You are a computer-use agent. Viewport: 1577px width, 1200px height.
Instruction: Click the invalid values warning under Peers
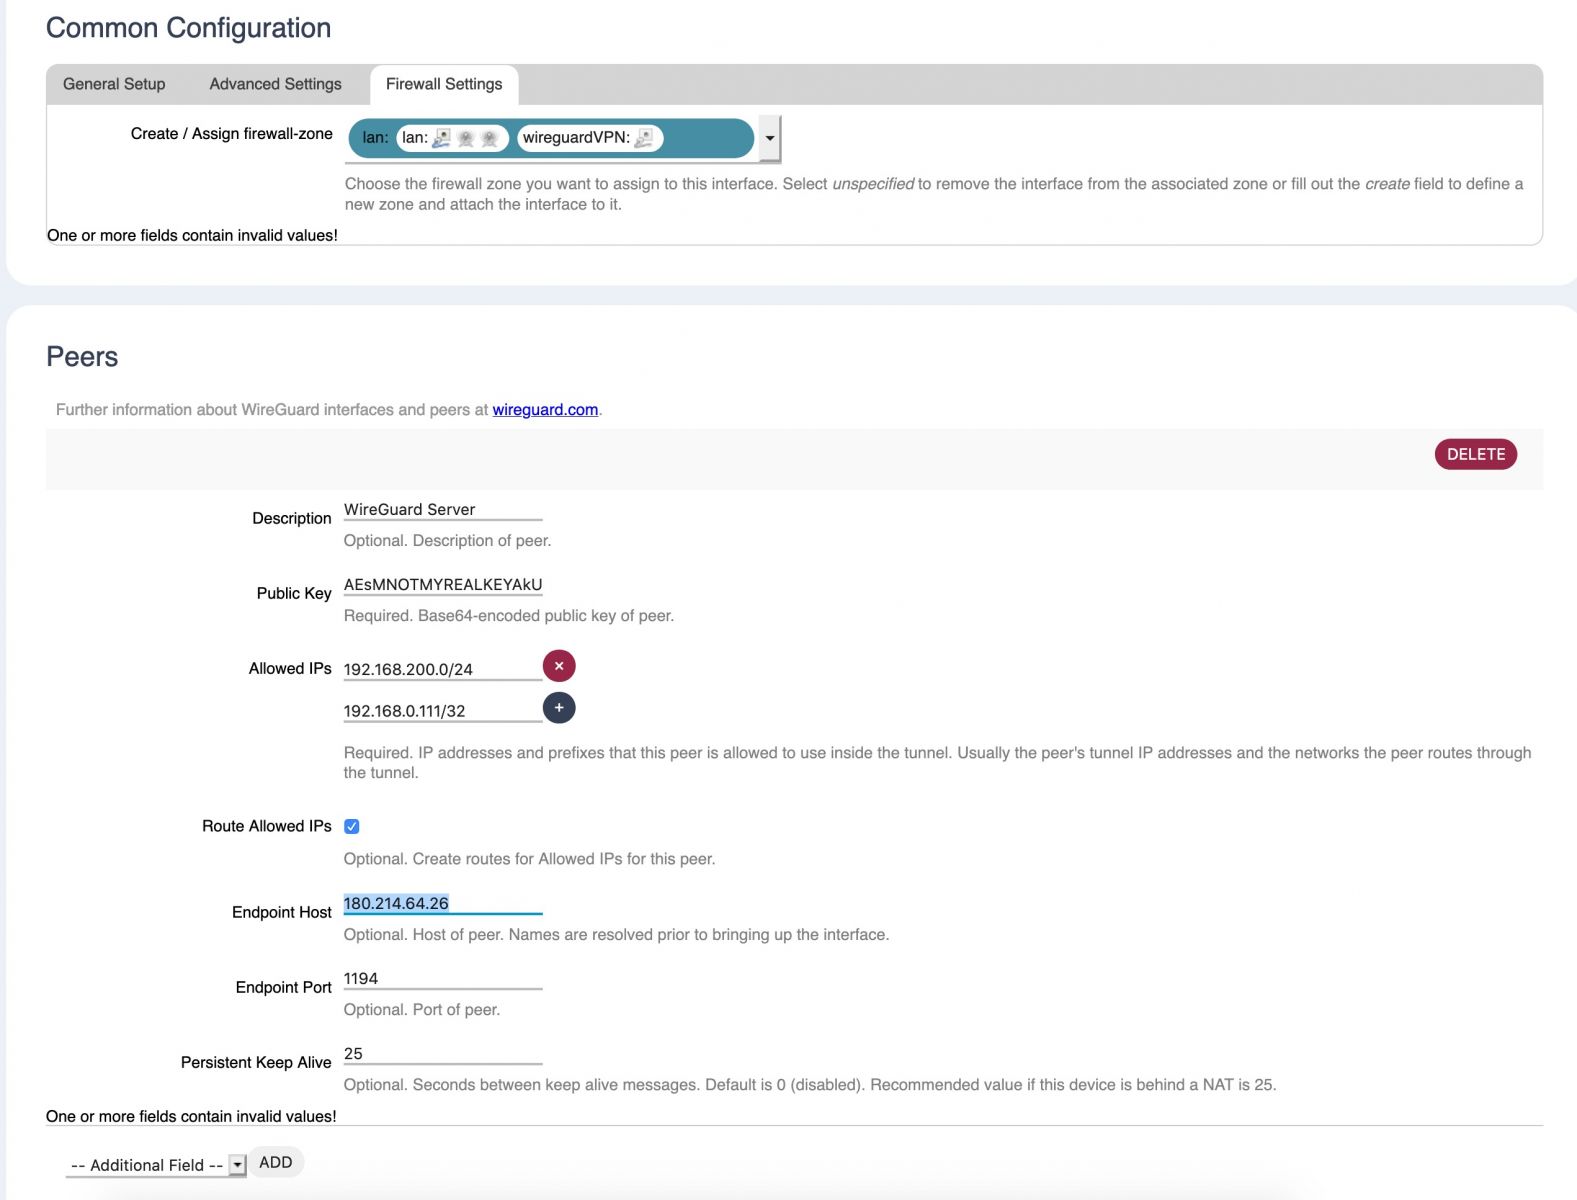(x=191, y=1116)
